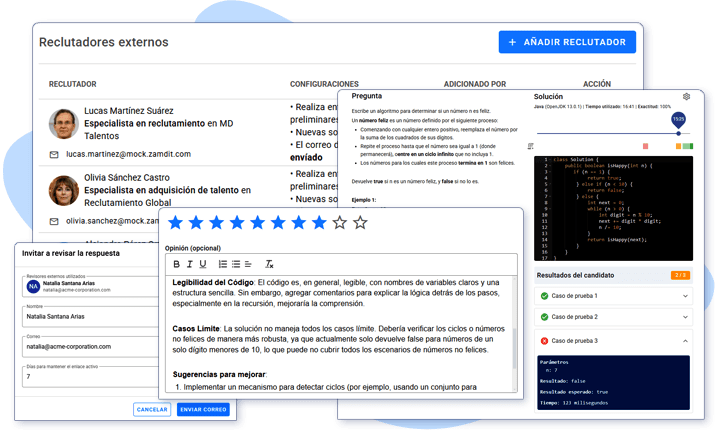Image resolution: width=720 pixels, height=430 pixels.
Task: Toggle bold formatting in opinion editor
Action: point(176,264)
